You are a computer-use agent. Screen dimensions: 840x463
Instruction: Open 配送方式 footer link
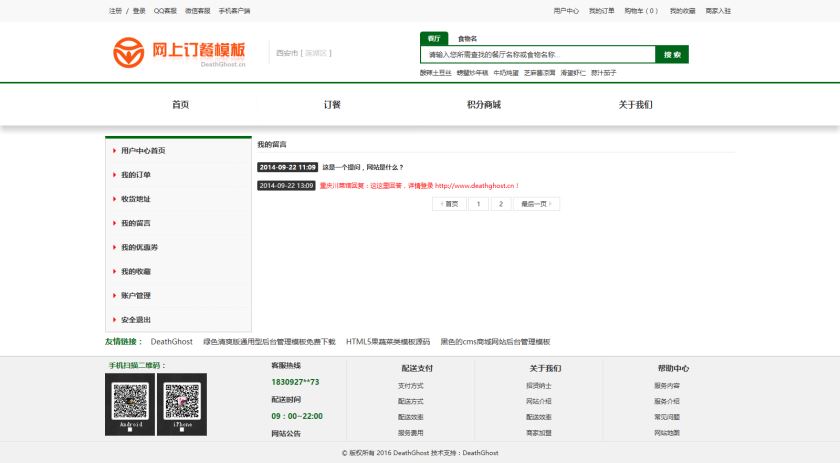[x=411, y=401]
